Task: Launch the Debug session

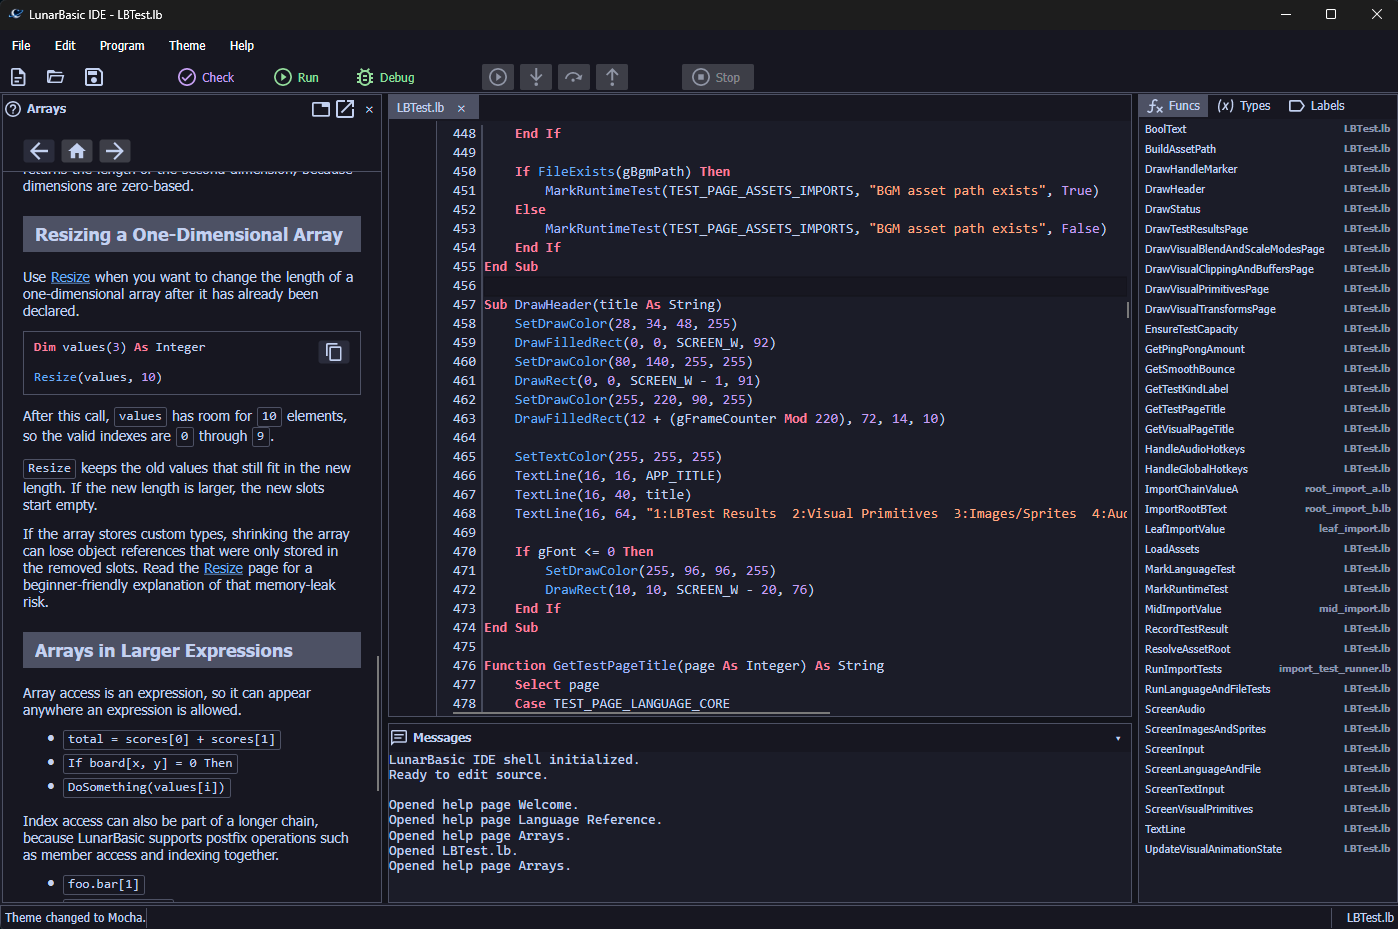Action: click(385, 77)
